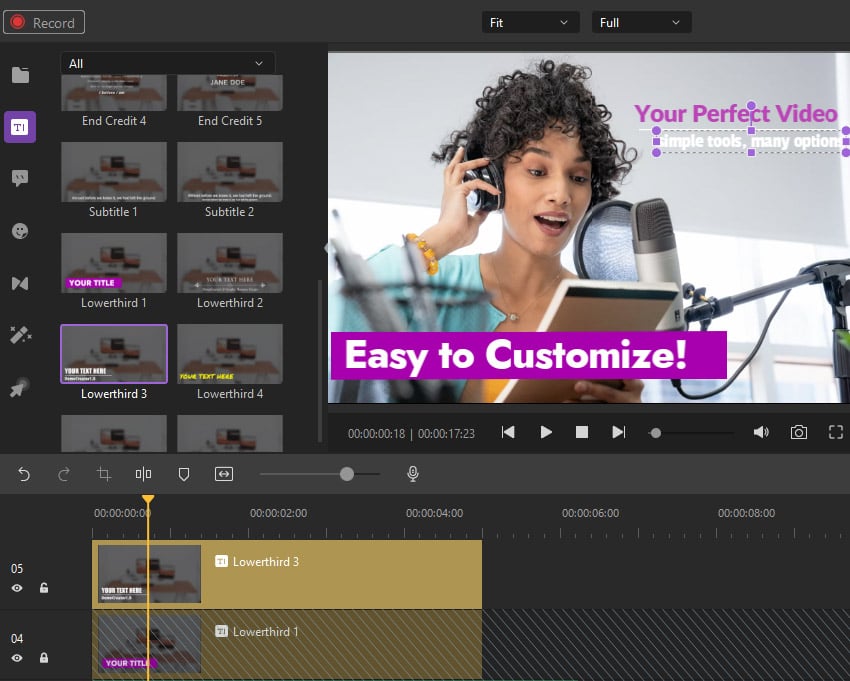Lock track 04 with the padlock toggle
The height and width of the screenshot is (681, 850).
click(43, 658)
